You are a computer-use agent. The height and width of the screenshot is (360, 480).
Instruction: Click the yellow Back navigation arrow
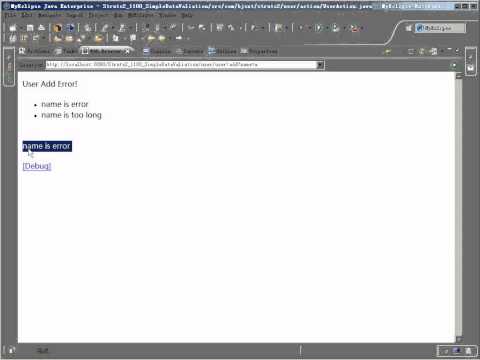pyautogui.click(x=151, y=38)
